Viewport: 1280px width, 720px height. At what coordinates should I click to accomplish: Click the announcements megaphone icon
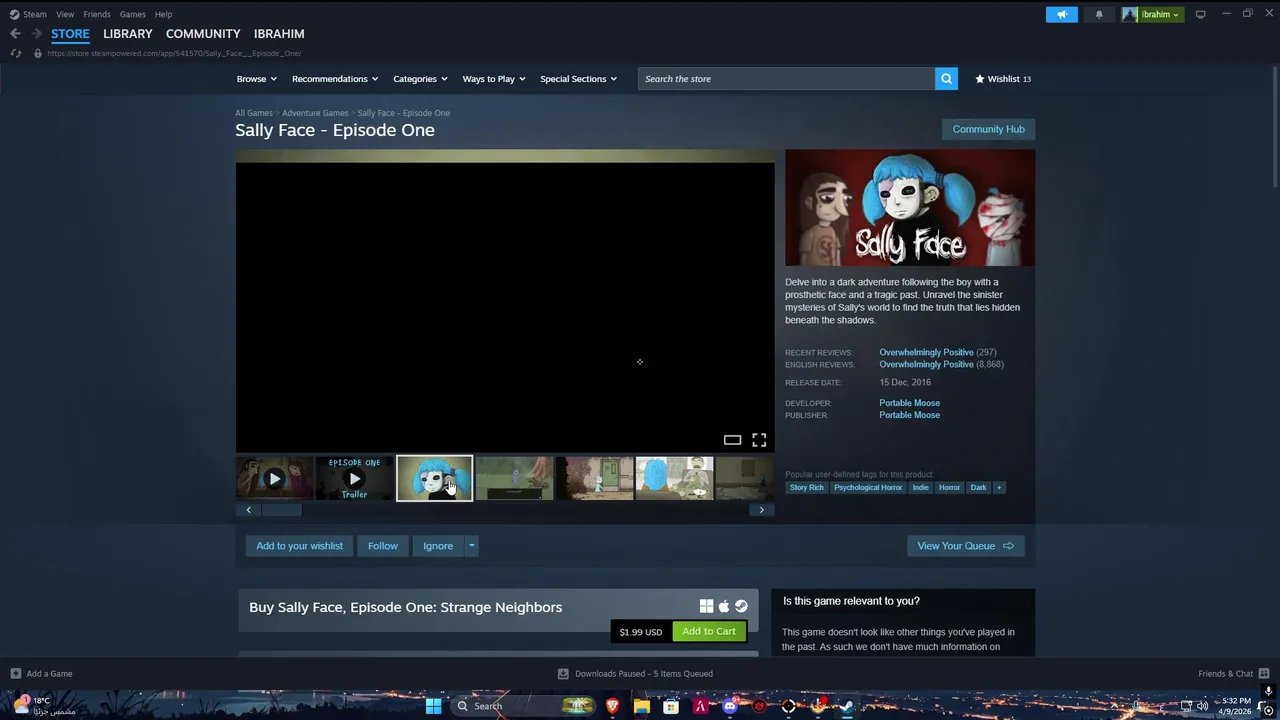click(x=1061, y=14)
